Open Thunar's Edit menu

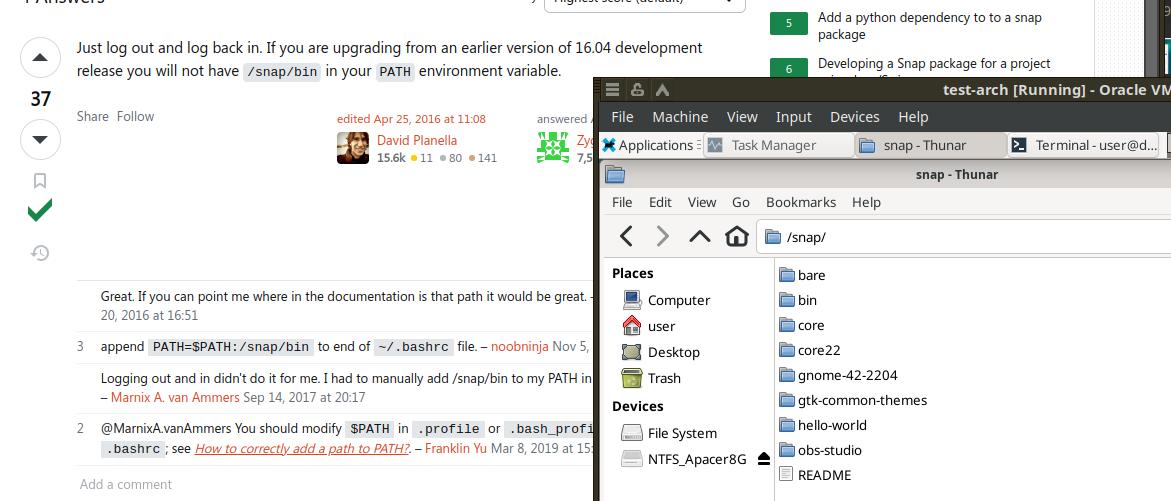click(660, 202)
